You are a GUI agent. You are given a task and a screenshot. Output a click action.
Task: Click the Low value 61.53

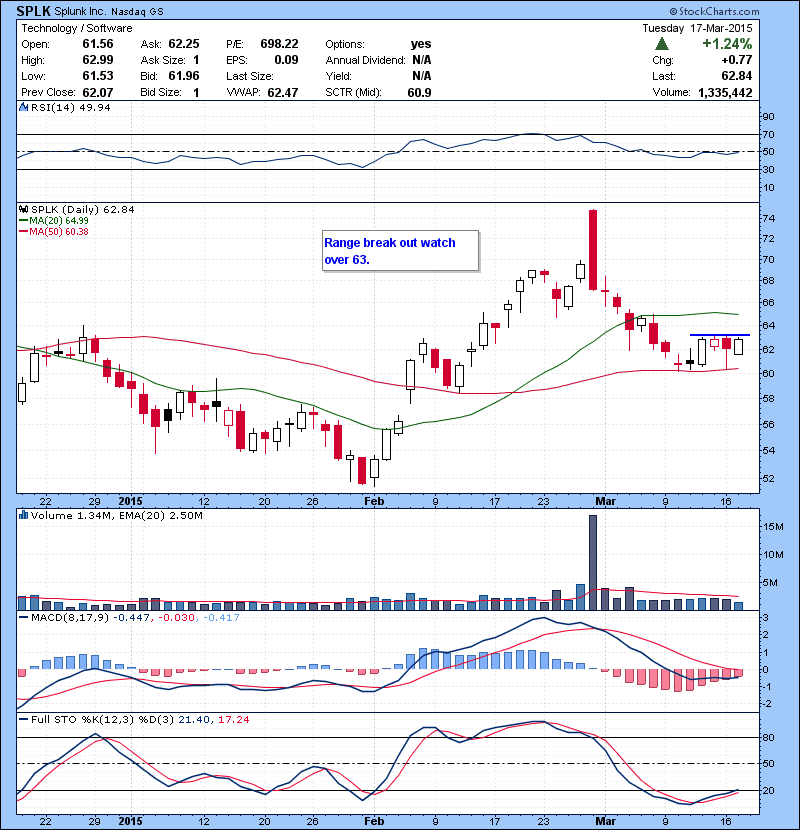[98, 76]
